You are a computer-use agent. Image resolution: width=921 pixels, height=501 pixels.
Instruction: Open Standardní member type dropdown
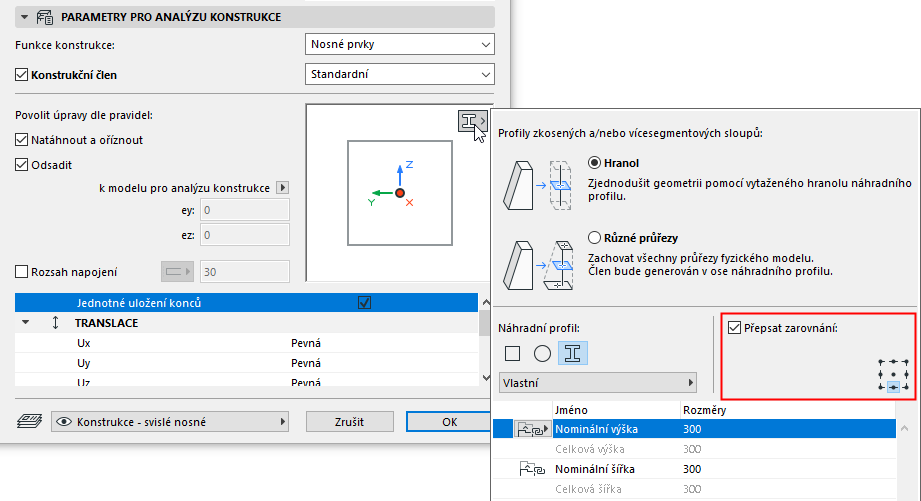tap(399, 74)
